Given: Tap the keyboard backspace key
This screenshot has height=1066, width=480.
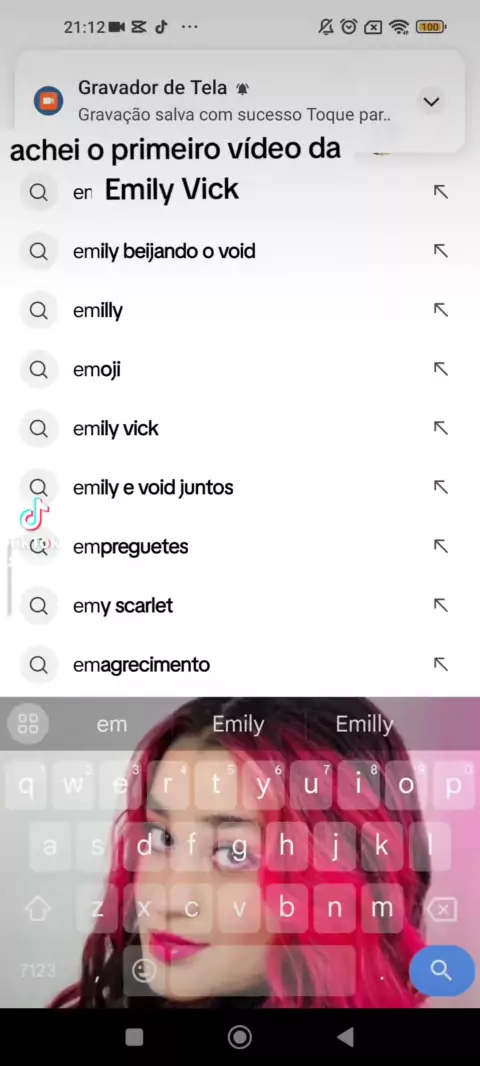Looking at the screenshot, I should [x=442, y=909].
